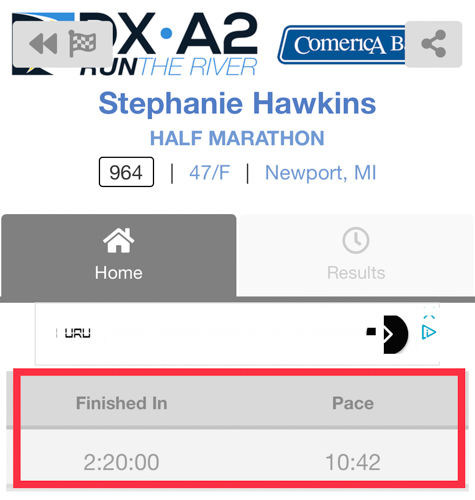This screenshot has height=500, width=475.
Task: Select the HALF MARATHON event label
Action: 237,138
